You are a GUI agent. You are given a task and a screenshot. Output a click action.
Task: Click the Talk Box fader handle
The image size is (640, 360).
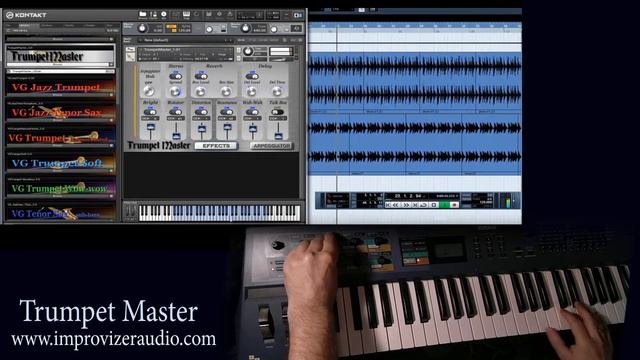tap(278, 135)
